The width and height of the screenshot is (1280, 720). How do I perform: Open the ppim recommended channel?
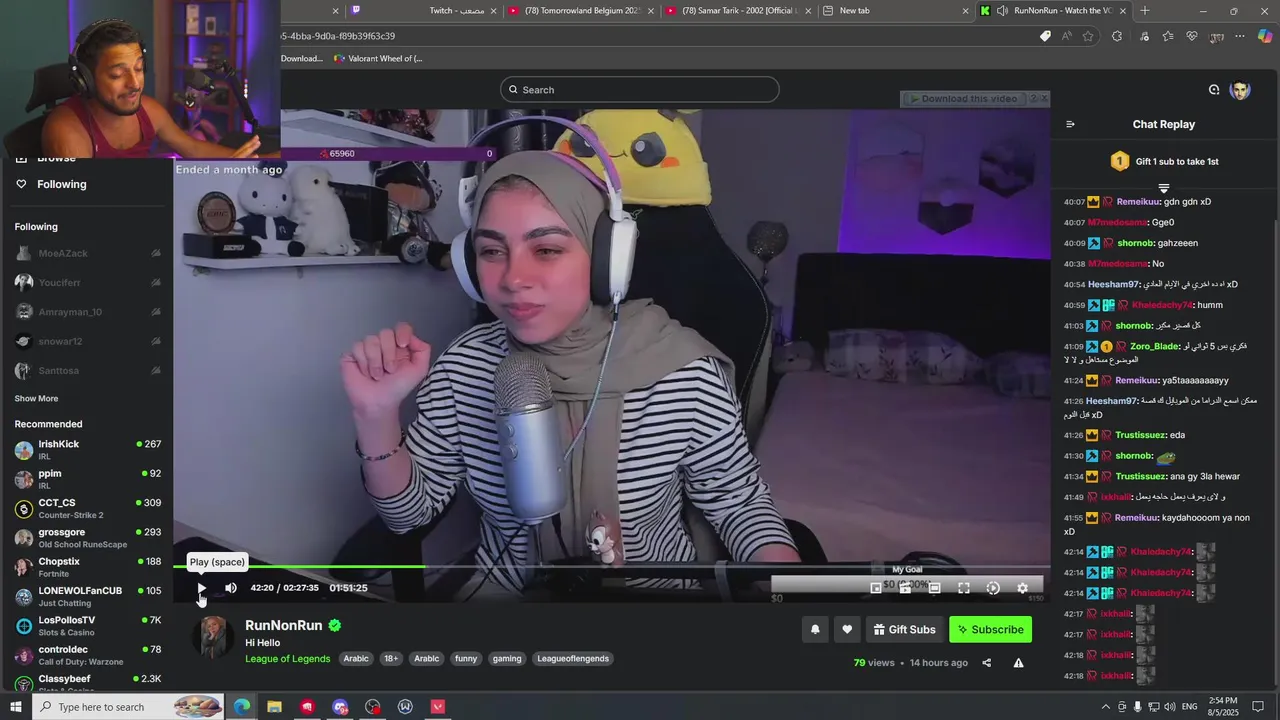pyautogui.click(x=87, y=479)
